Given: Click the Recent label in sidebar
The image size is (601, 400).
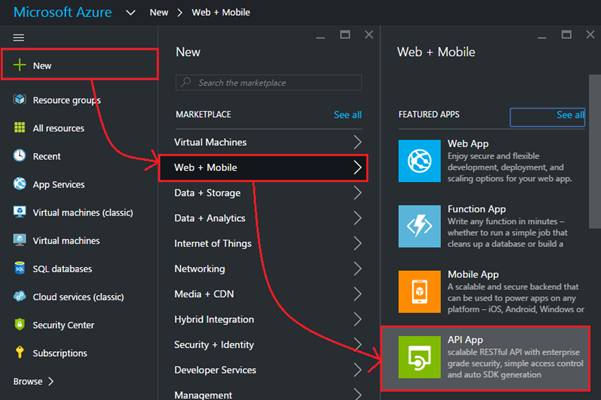Looking at the screenshot, I should [47, 156].
